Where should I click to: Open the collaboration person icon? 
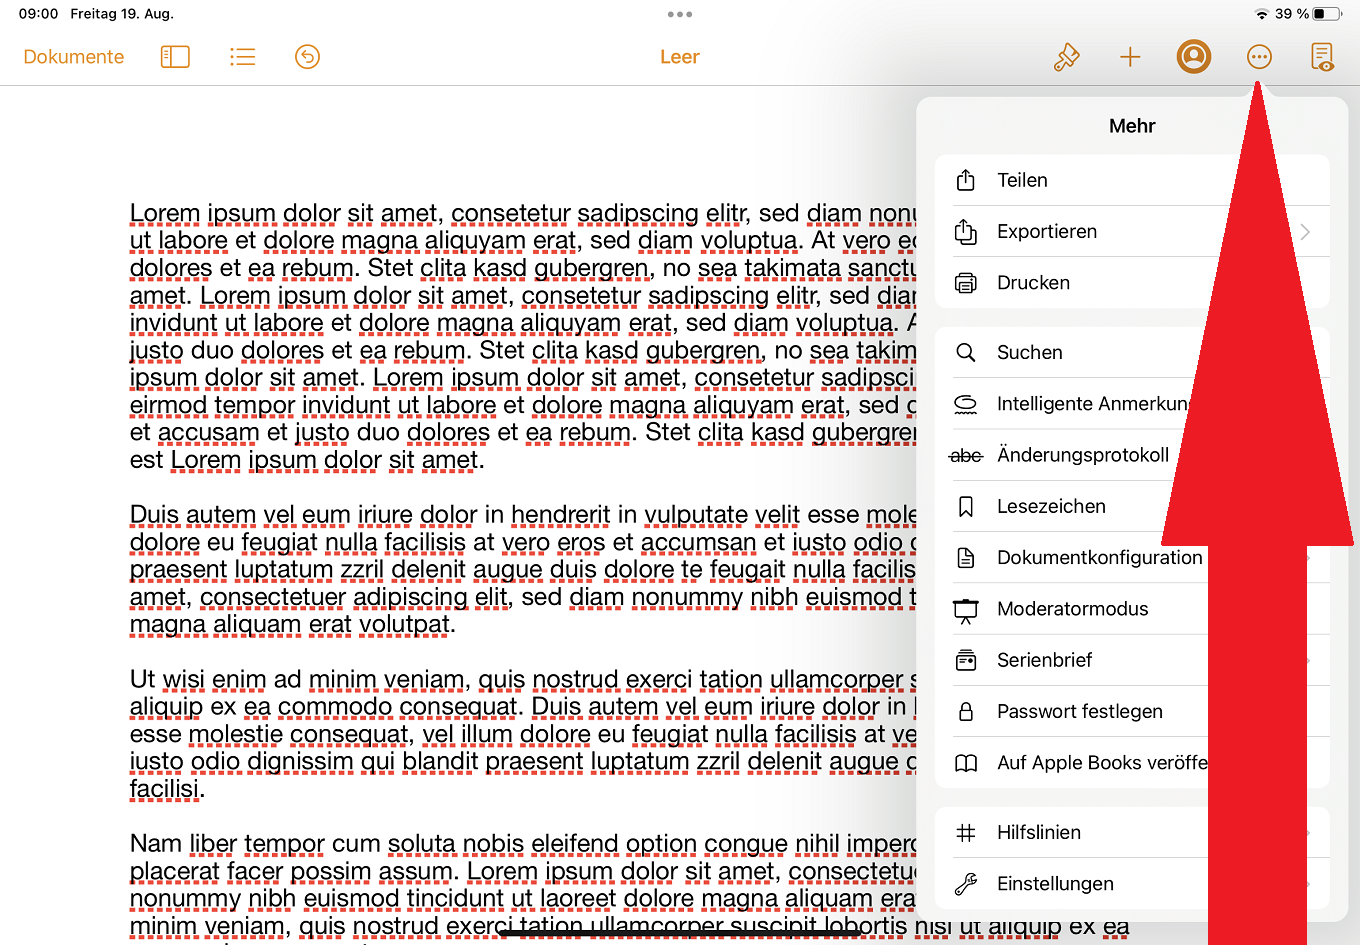click(x=1194, y=57)
